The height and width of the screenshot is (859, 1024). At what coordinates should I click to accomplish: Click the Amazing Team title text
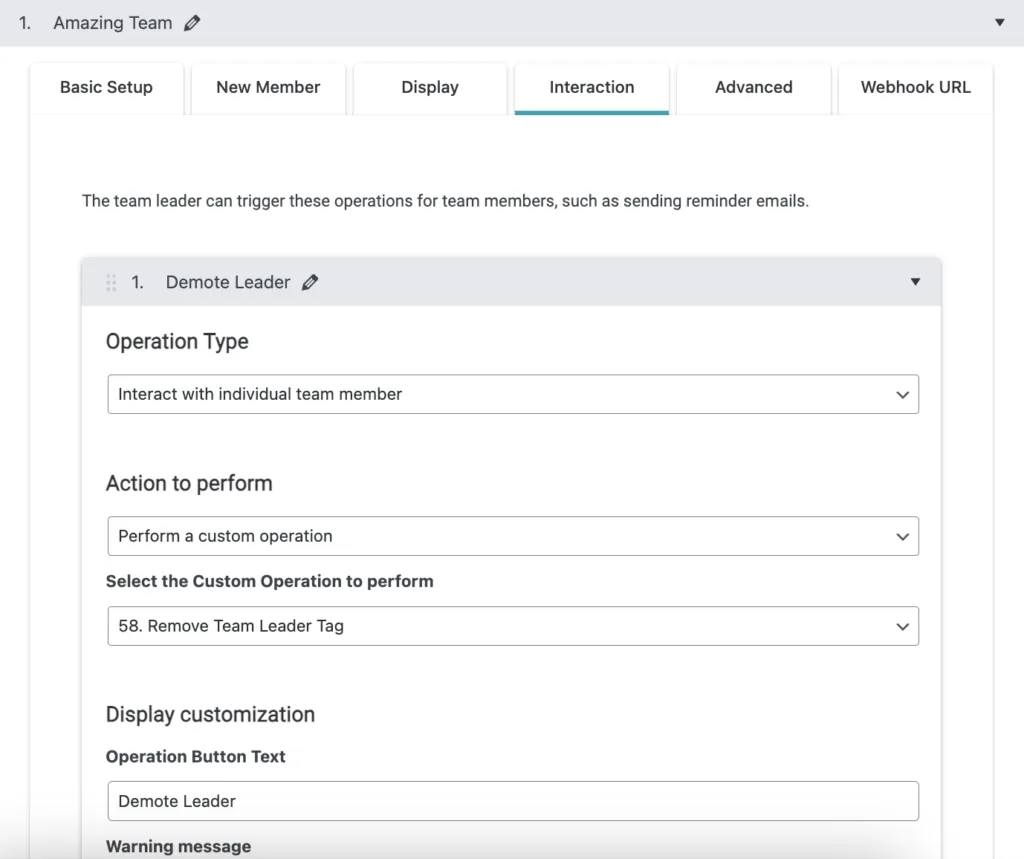[112, 23]
